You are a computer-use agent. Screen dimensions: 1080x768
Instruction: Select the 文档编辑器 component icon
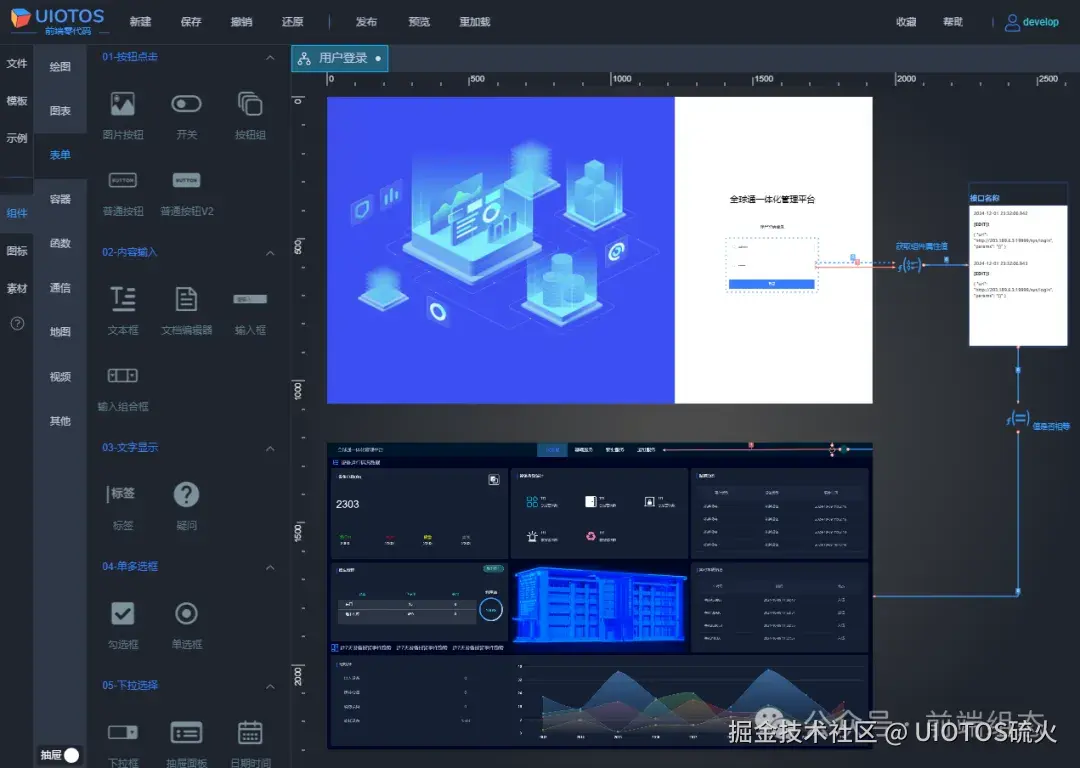coord(185,298)
